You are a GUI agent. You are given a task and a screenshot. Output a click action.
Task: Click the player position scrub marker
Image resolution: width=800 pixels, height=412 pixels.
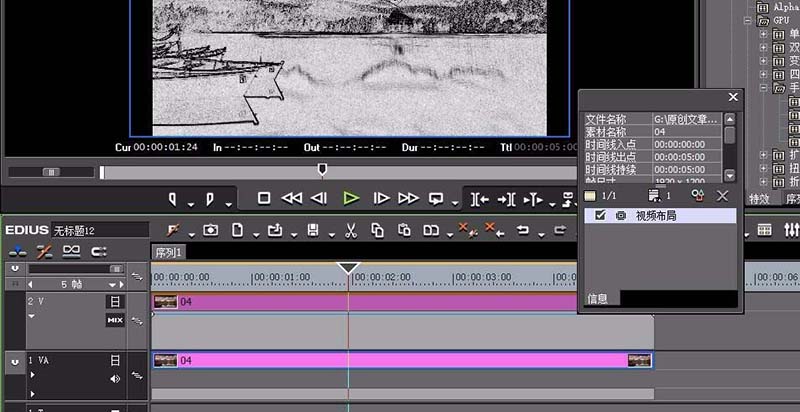tap(322, 169)
